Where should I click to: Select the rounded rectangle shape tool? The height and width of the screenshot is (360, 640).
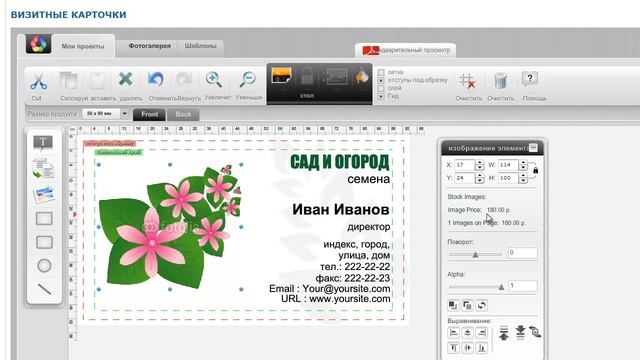[44, 242]
